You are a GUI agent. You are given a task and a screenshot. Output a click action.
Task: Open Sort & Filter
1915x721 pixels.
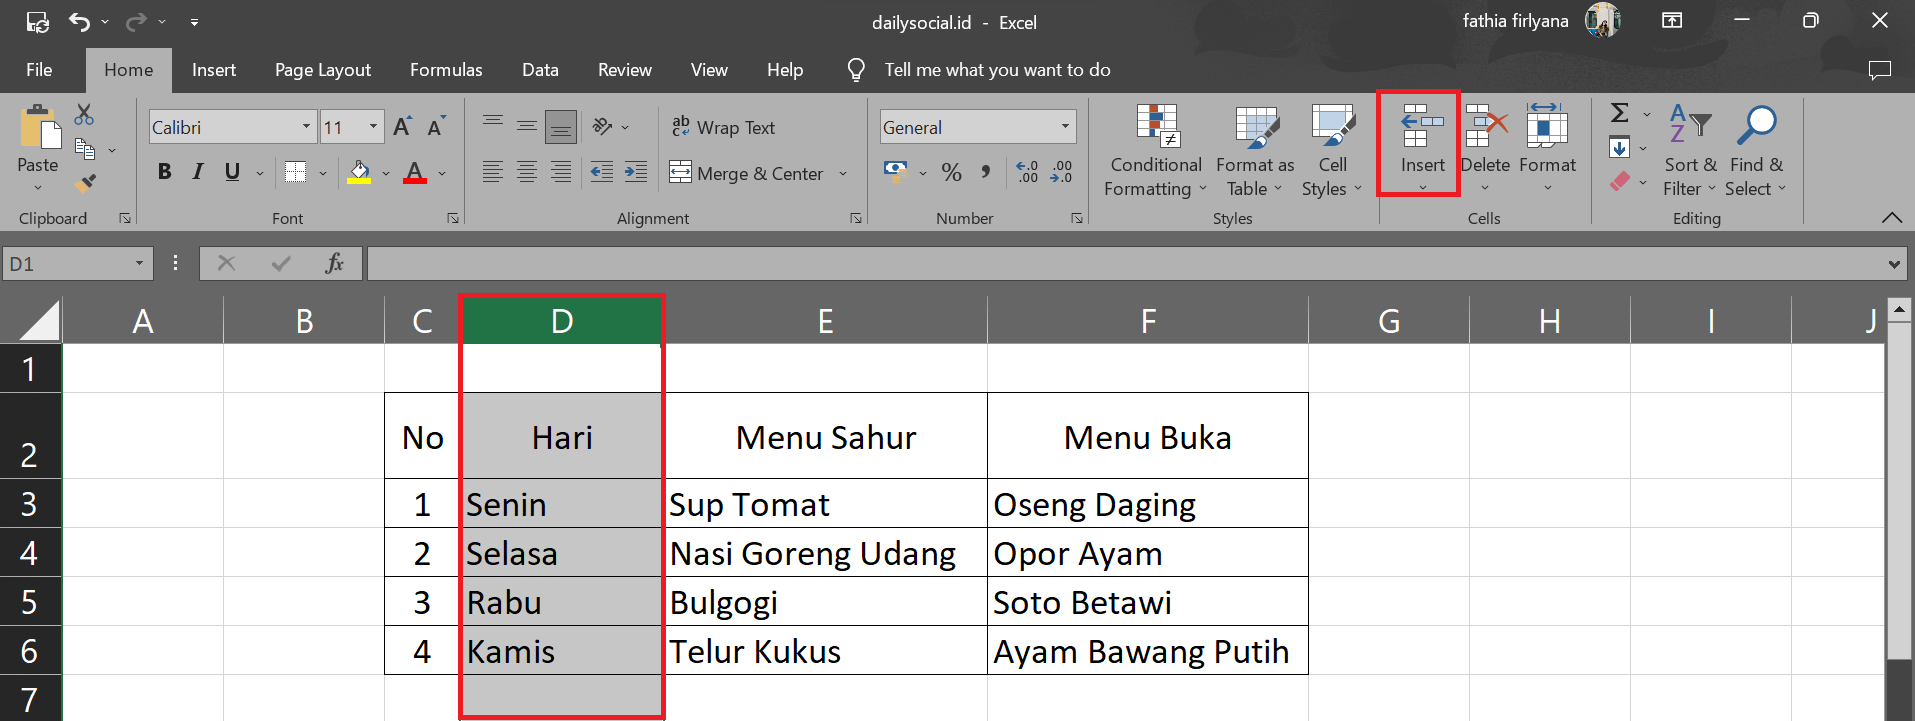pos(1690,150)
